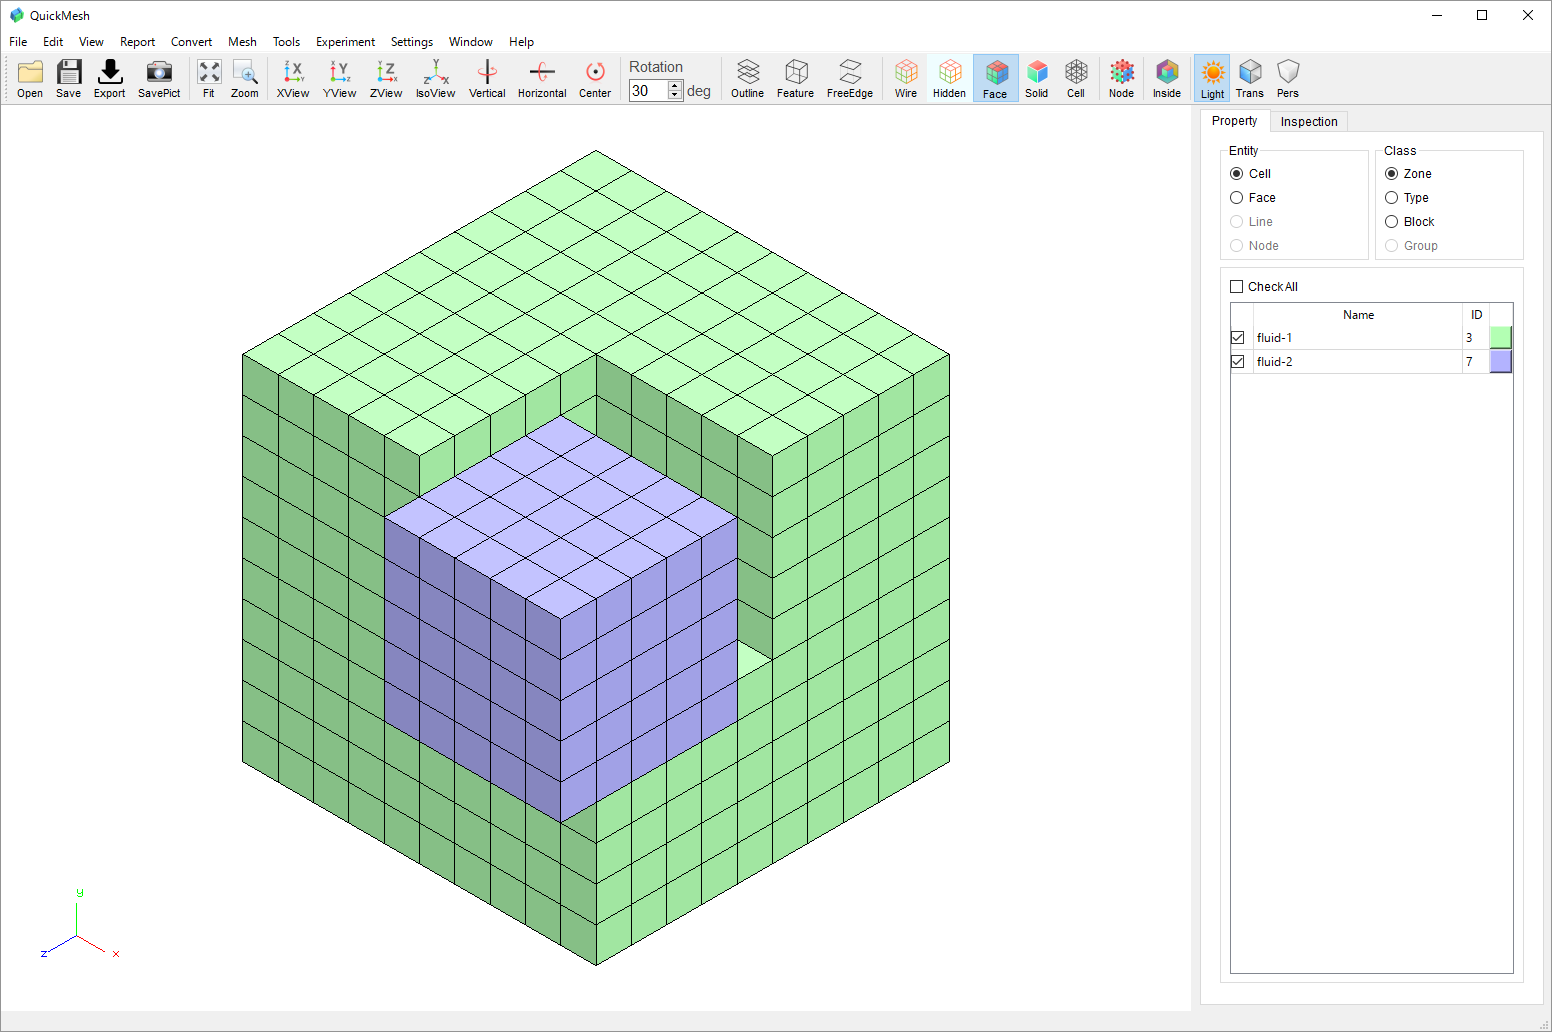The width and height of the screenshot is (1552, 1032).
Task: Open the Help menu
Action: tap(521, 42)
